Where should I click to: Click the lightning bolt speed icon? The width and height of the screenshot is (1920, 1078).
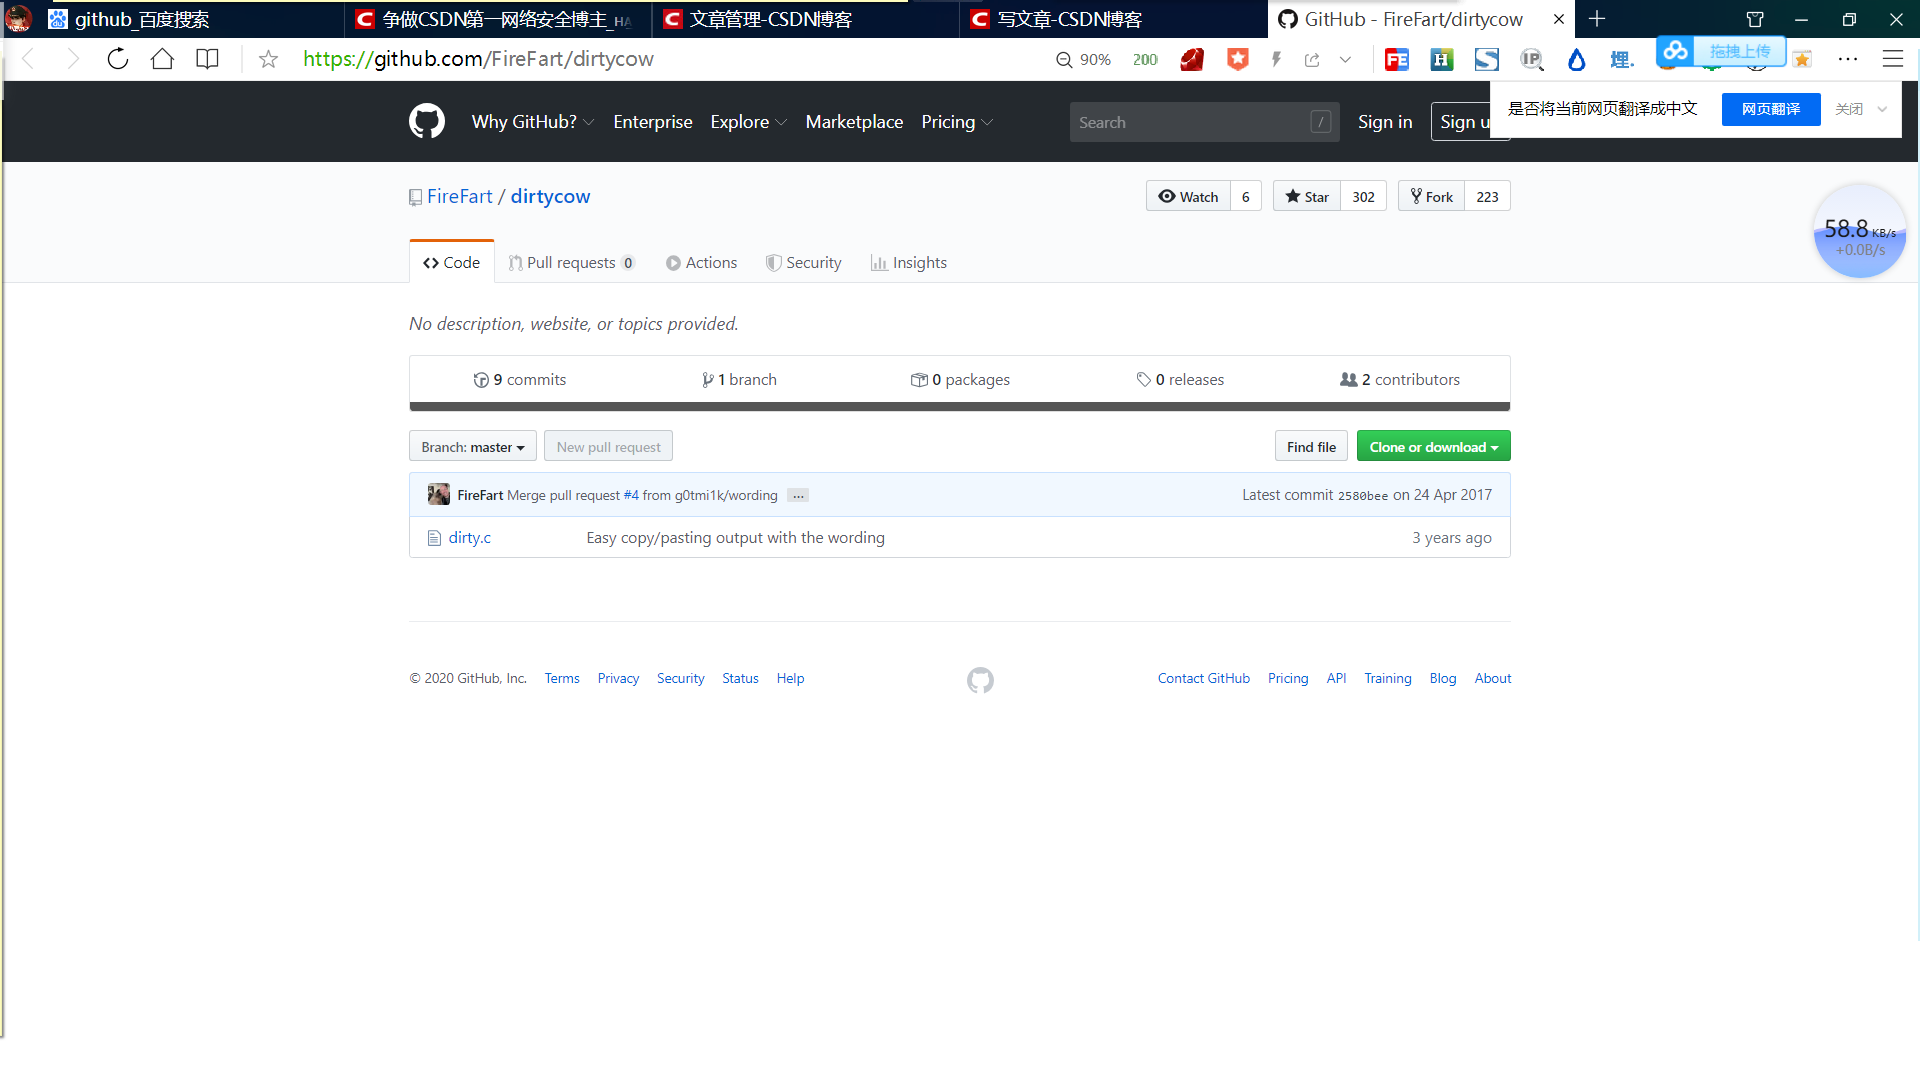pos(1277,59)
